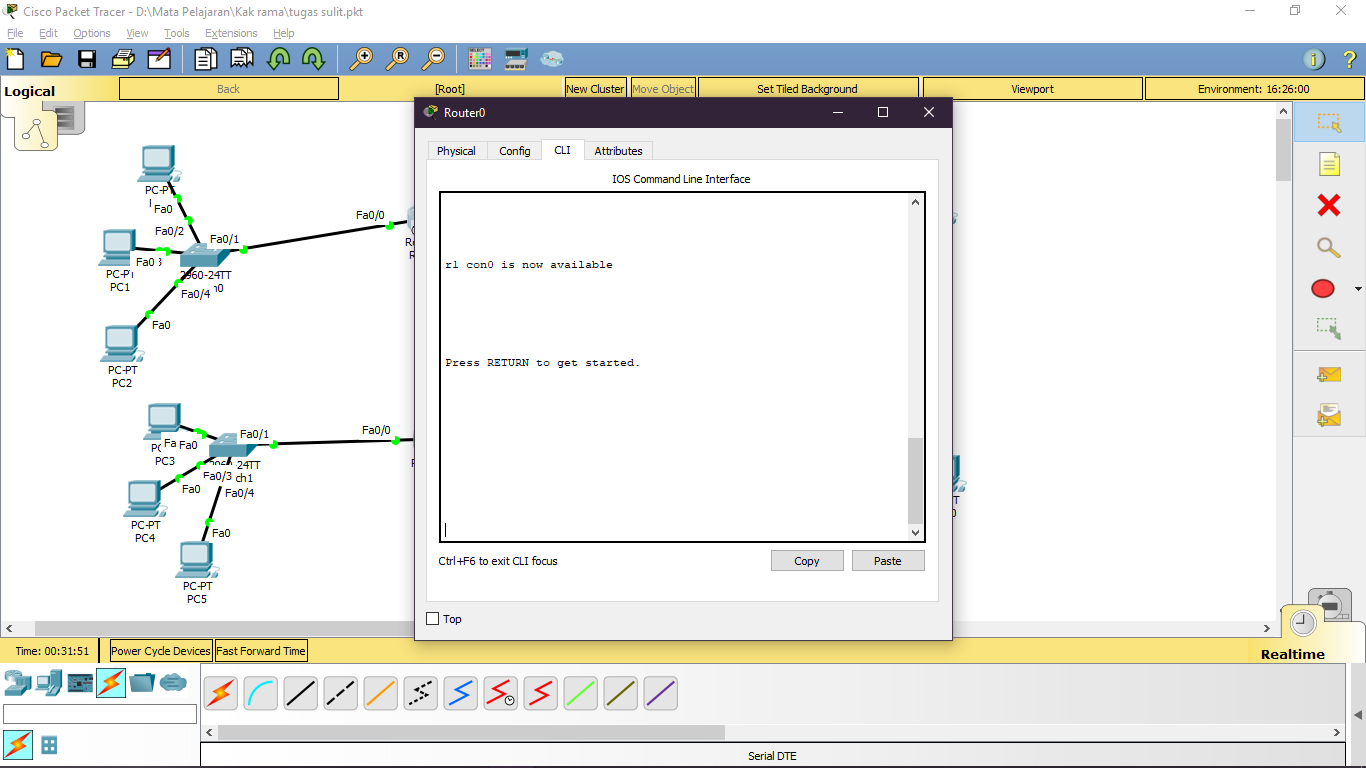Choose the Fiber cable connection
The height and width of the screenshot is (768, 1366).
(x=380, y=693)
